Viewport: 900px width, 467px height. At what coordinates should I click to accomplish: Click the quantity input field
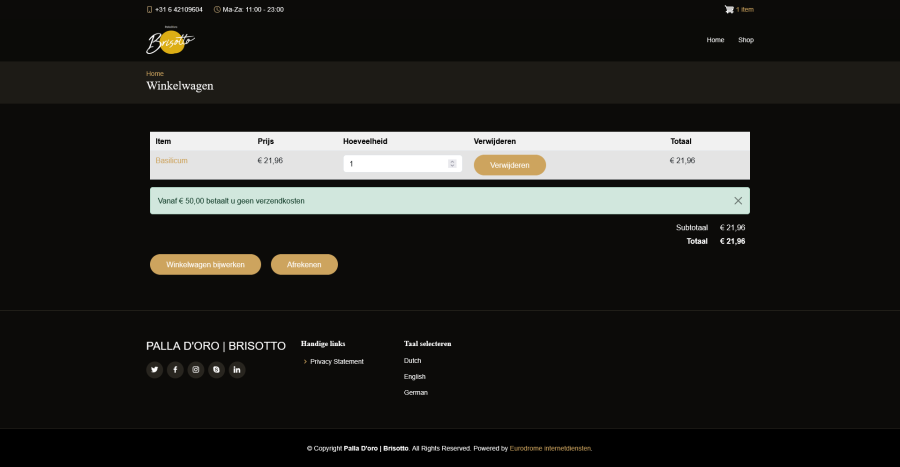coord(395,164)
